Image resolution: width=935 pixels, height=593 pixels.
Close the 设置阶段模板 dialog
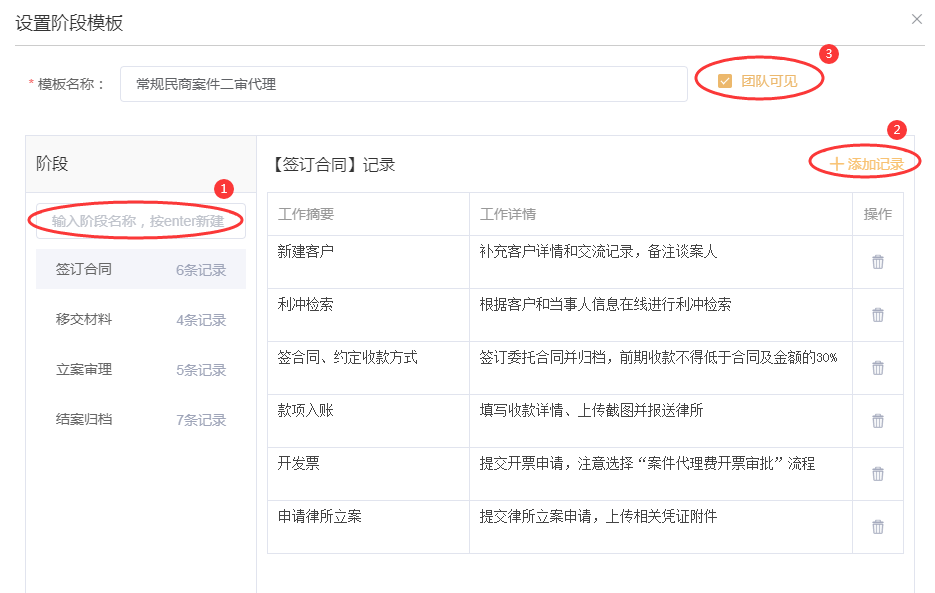coord(916,19)
